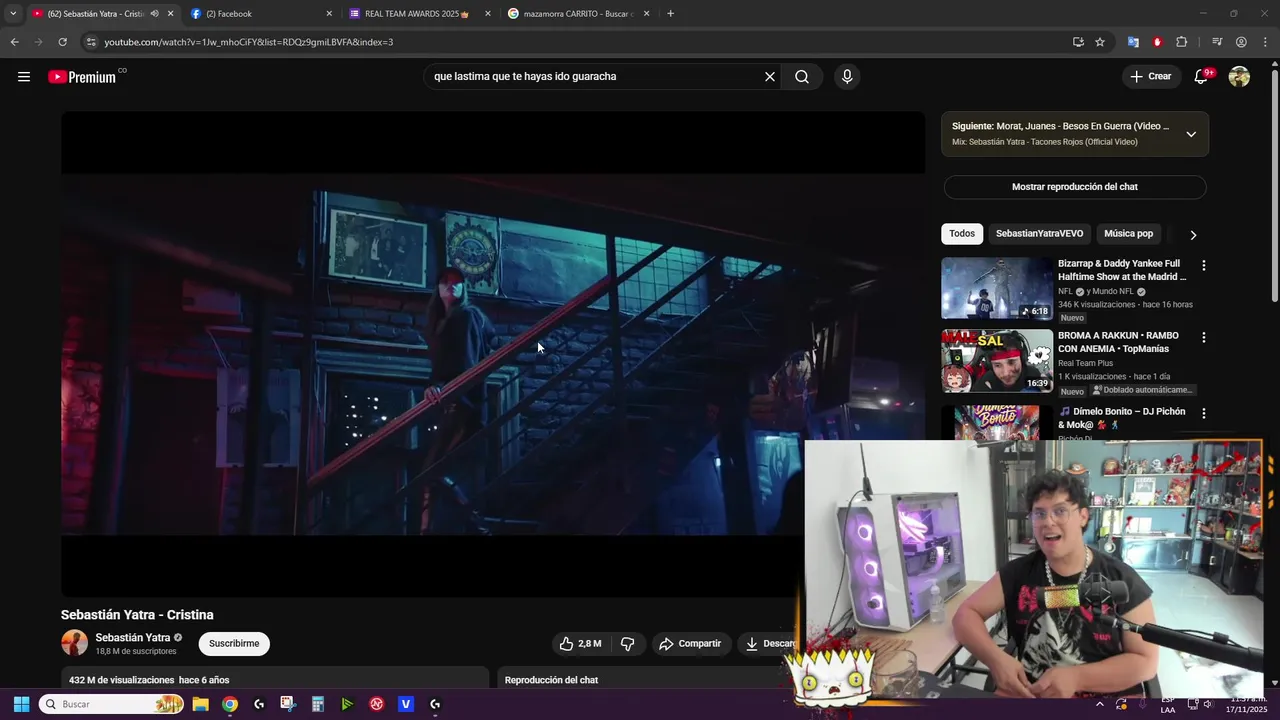Viewport: 1280px width, 720px height.
Task: Dislike the video with thumbs-down
Action: coord(628,644)
